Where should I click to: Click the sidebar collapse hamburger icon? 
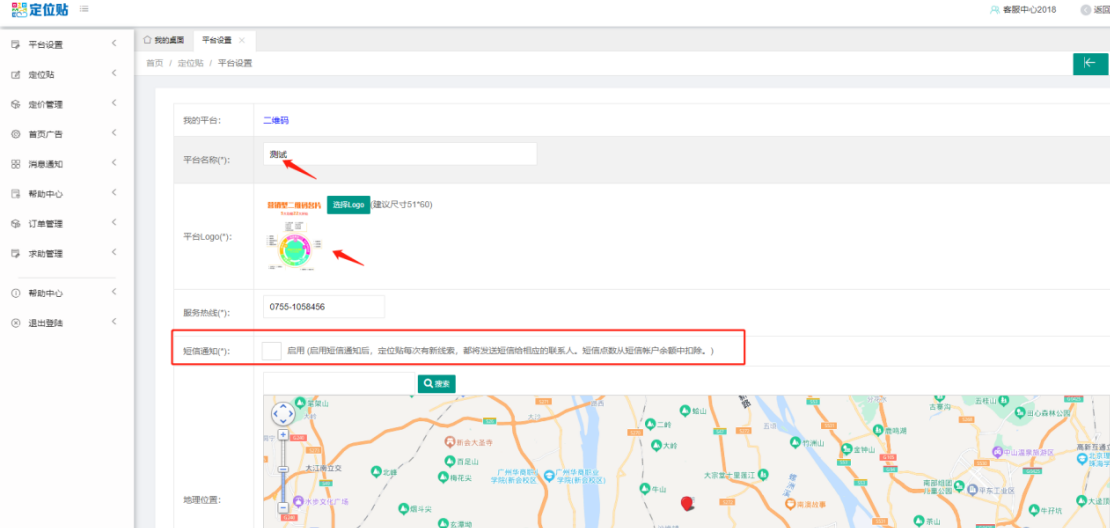82,9
